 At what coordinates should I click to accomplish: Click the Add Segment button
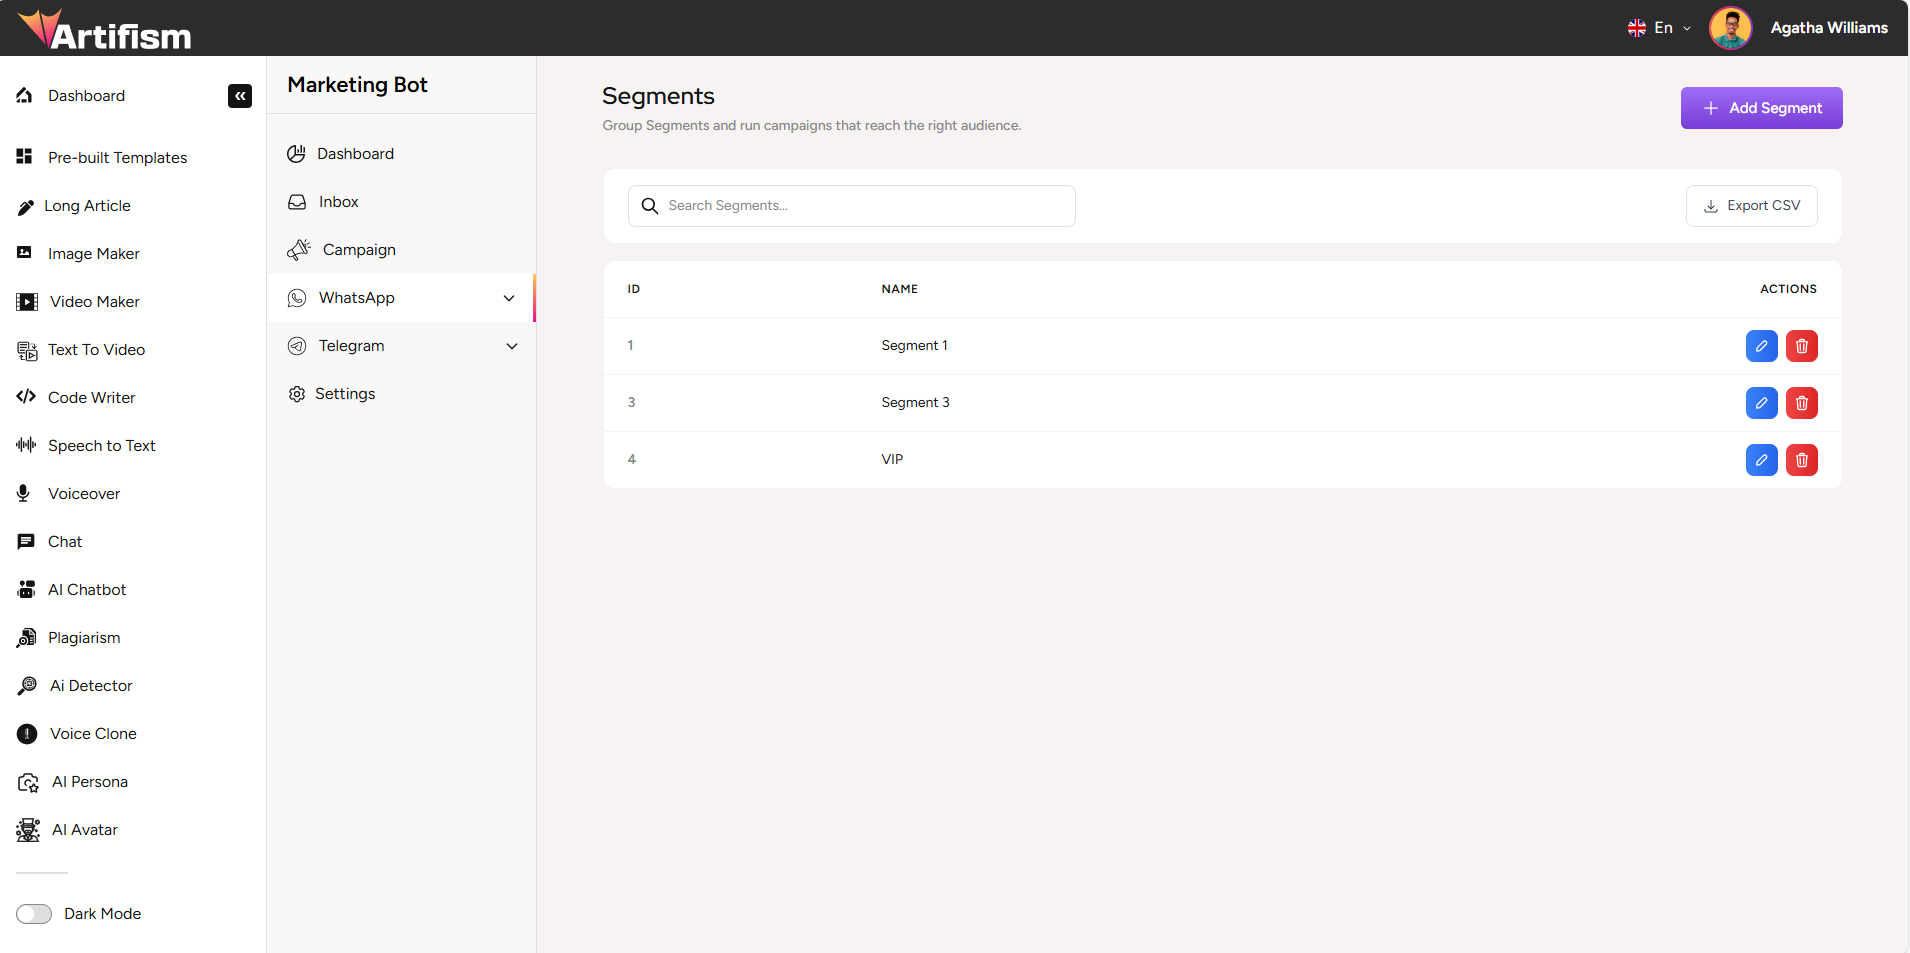pyautogui.click(x=1761, y=107)
